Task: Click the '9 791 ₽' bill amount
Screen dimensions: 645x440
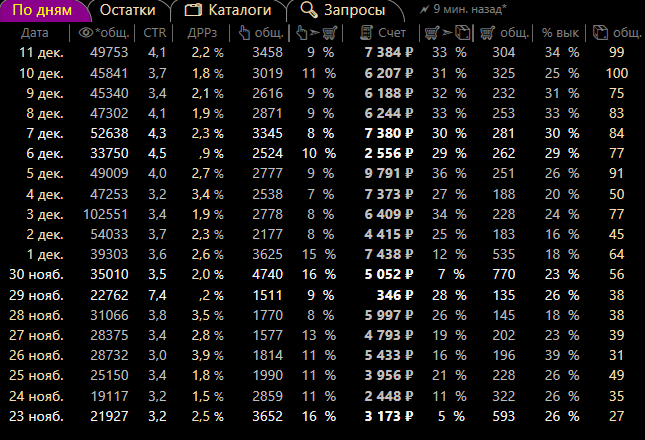Action: (x=388, y=173)
